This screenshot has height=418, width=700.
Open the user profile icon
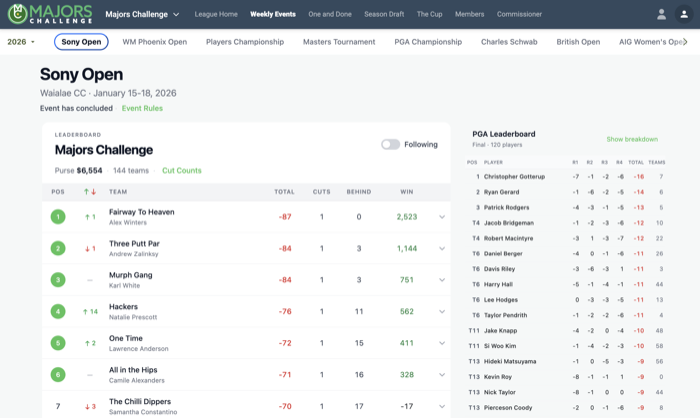click(662, 14)
